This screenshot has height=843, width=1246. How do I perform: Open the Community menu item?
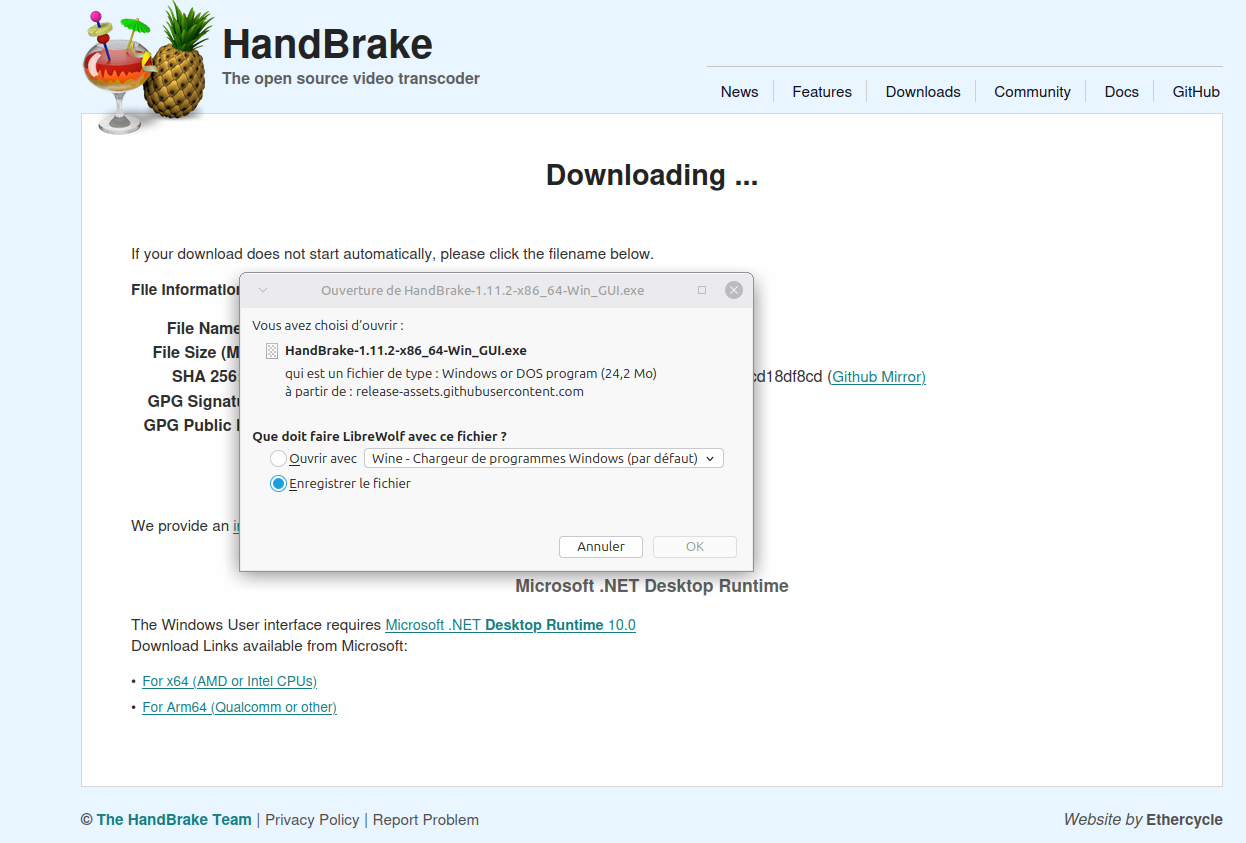click(x=1032, y=91)
